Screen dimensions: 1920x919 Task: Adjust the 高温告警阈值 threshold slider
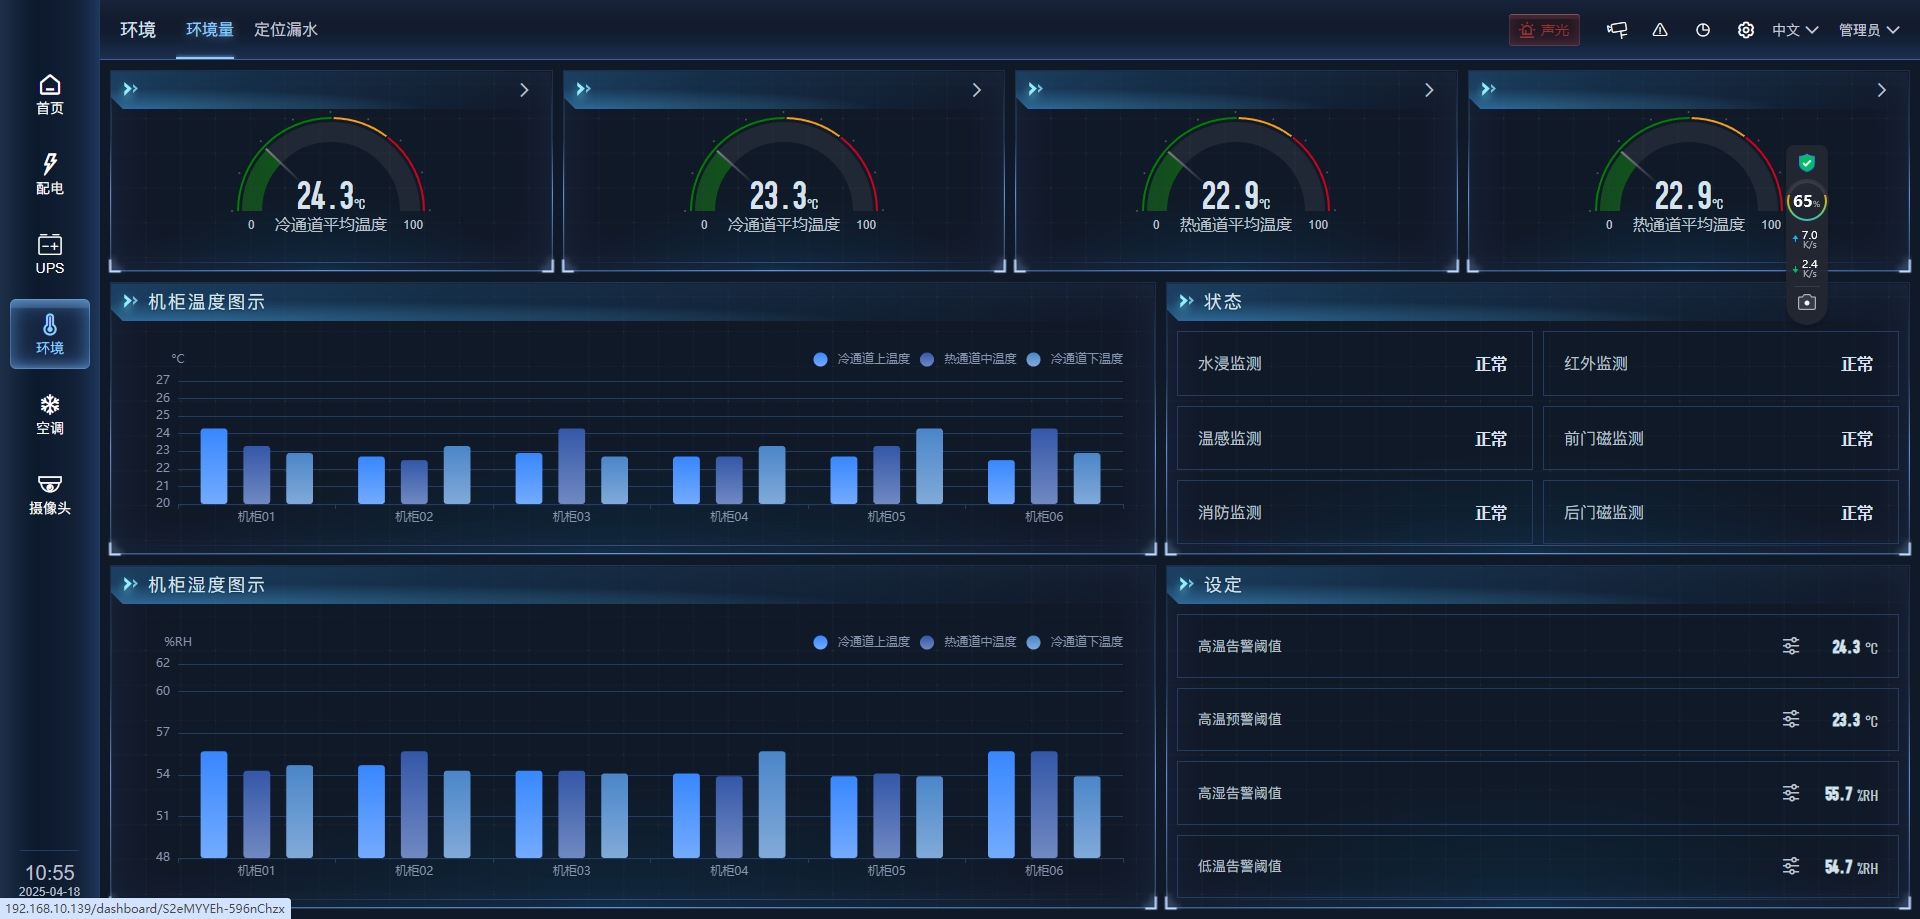(1791, 646)
